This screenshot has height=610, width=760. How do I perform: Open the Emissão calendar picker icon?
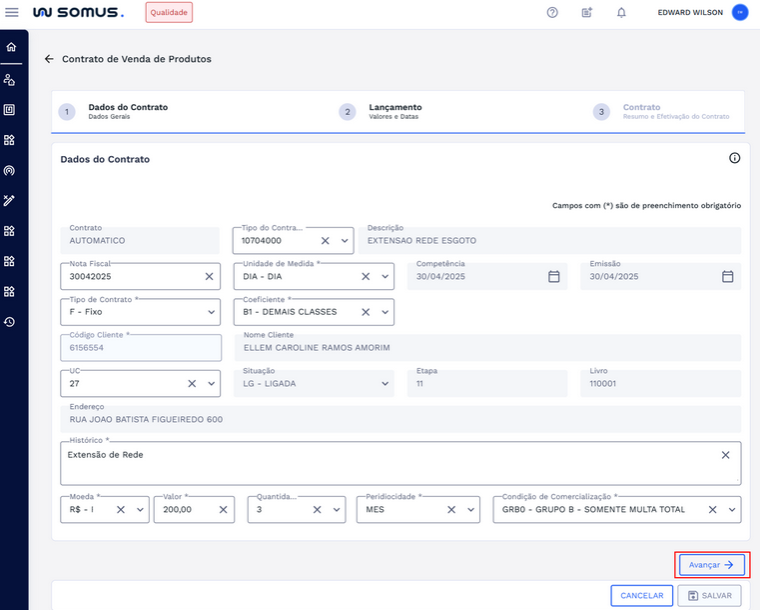(728, 277)
